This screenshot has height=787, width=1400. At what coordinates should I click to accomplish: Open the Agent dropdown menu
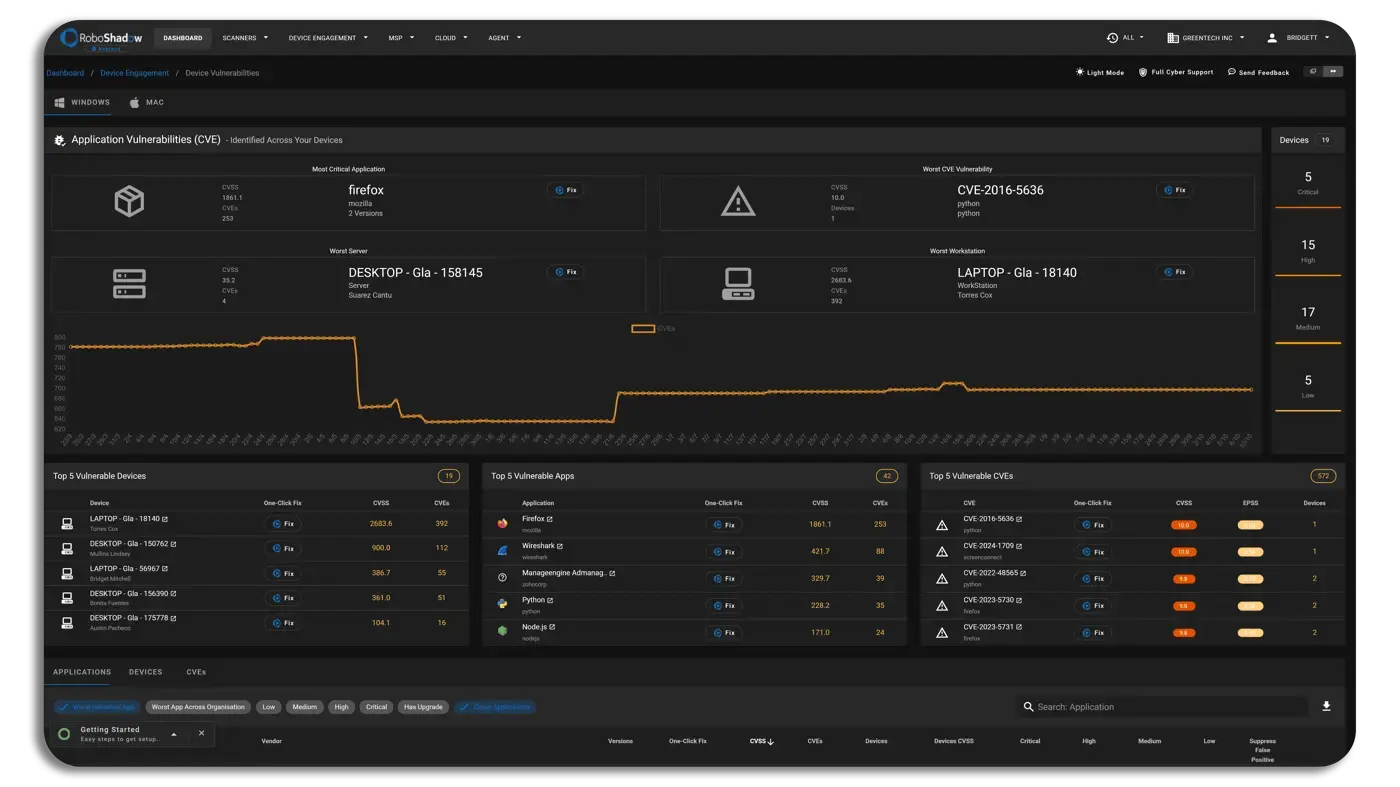504,38
